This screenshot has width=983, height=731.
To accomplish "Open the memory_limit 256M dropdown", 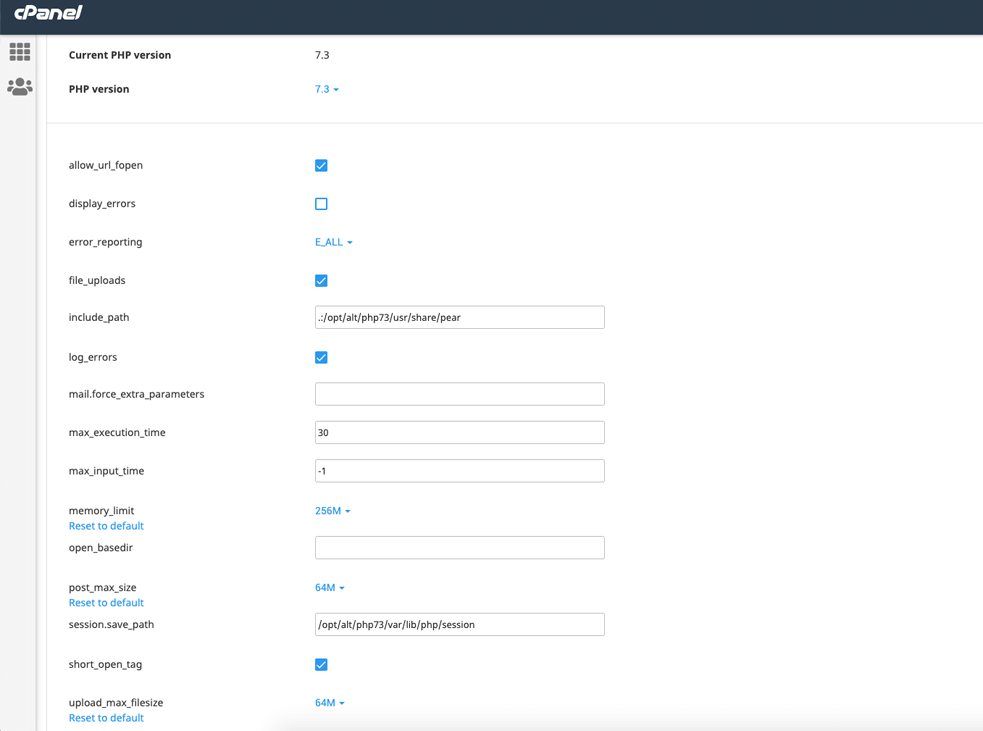I will 330,510.
